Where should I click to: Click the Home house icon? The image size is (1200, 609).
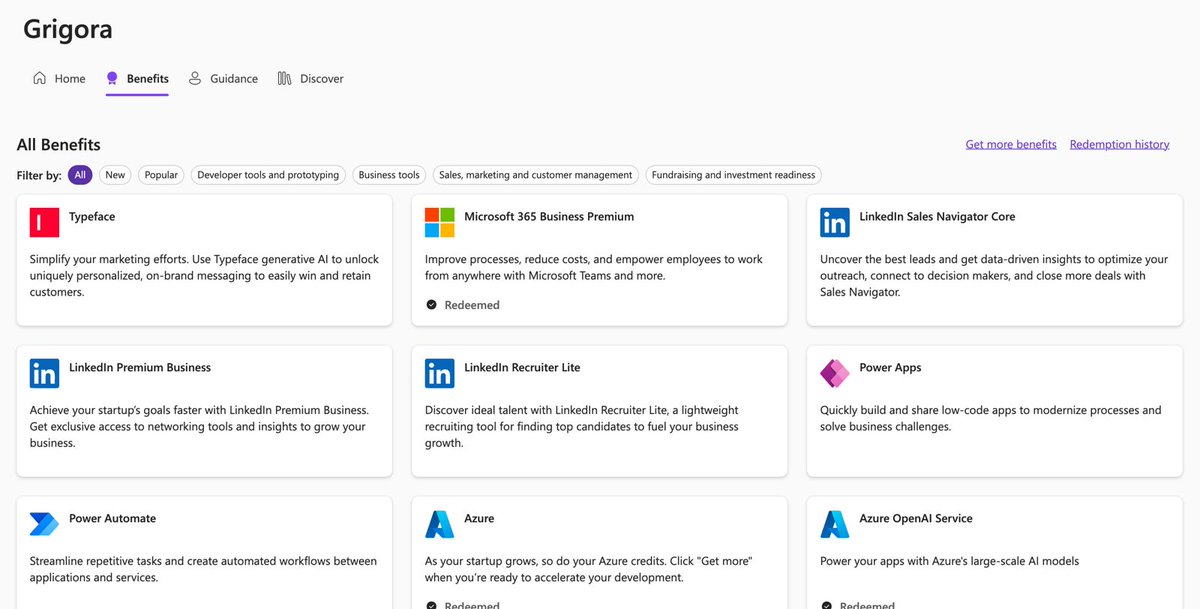[x=40, y=78]
